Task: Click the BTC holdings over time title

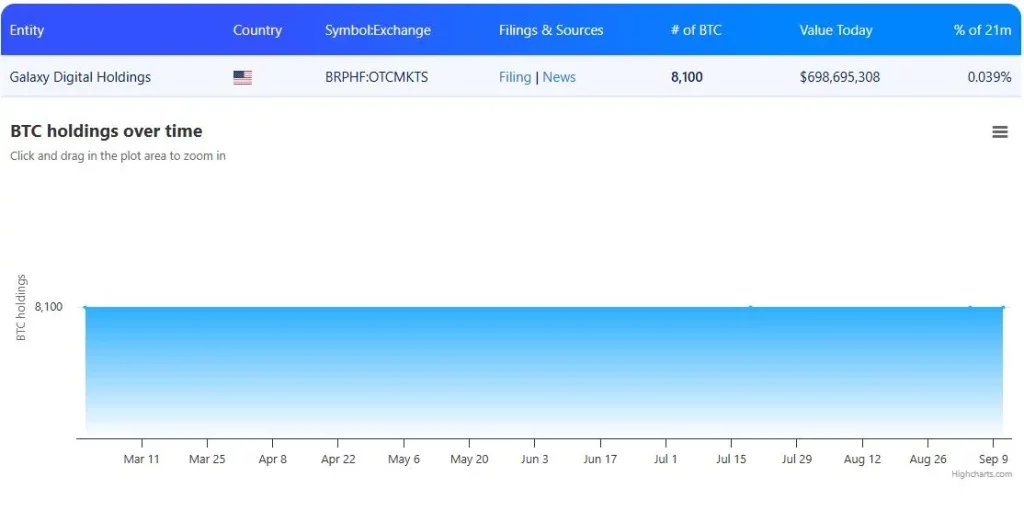Action: coord(106,131)
